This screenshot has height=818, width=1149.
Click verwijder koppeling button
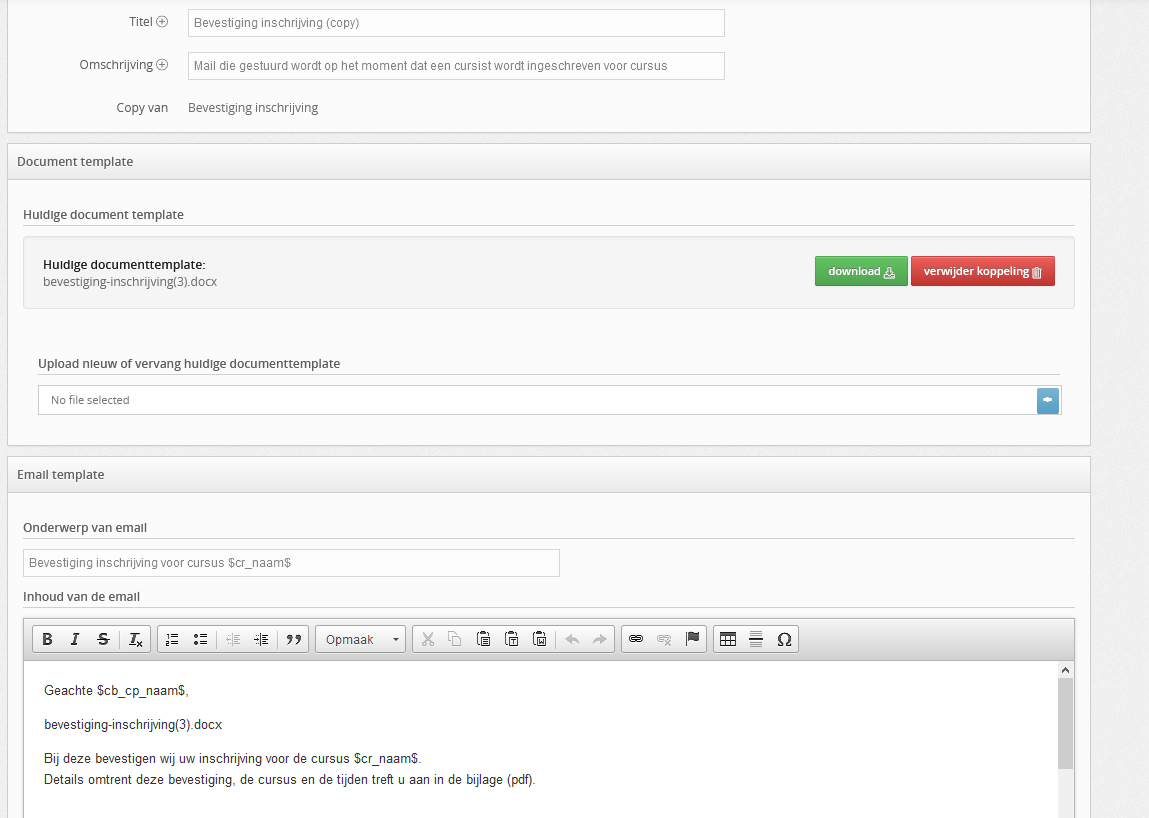983,271
